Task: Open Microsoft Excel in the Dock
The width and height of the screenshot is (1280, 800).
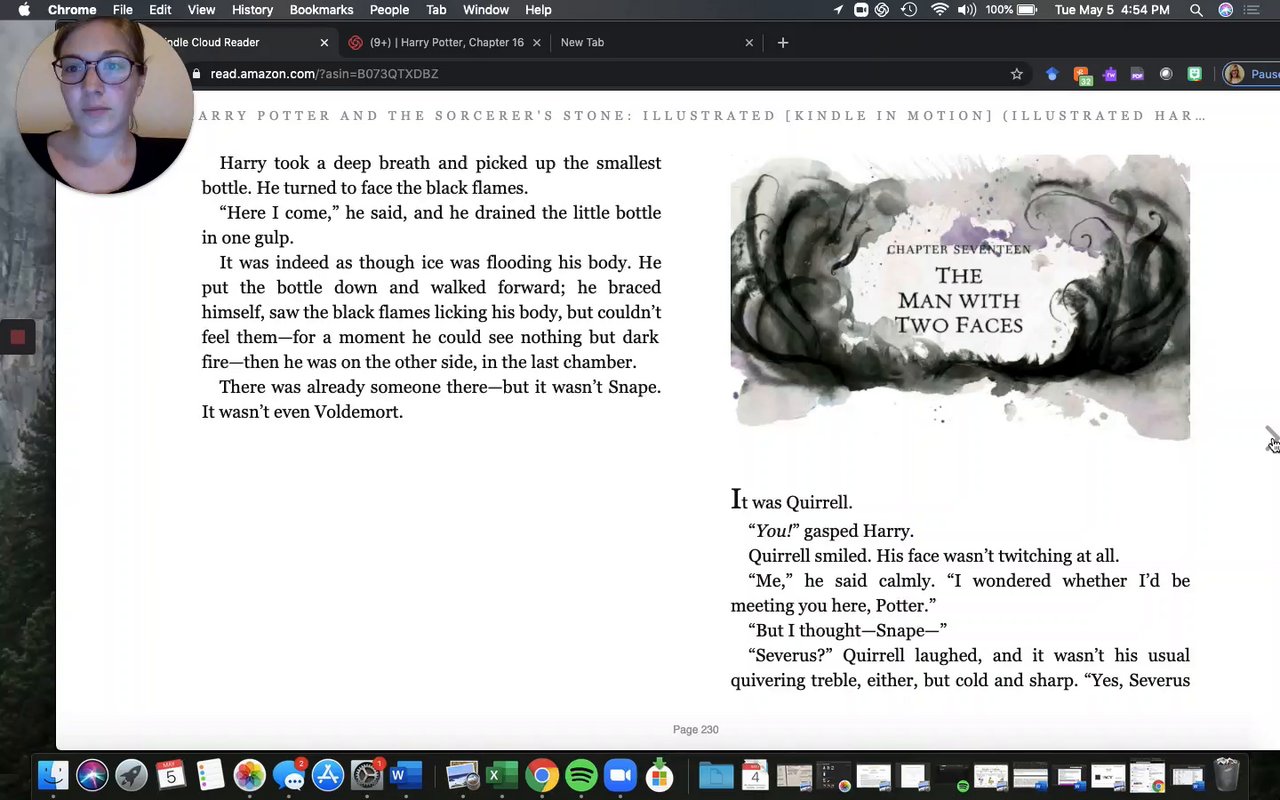Action: [x=501, y=775]
